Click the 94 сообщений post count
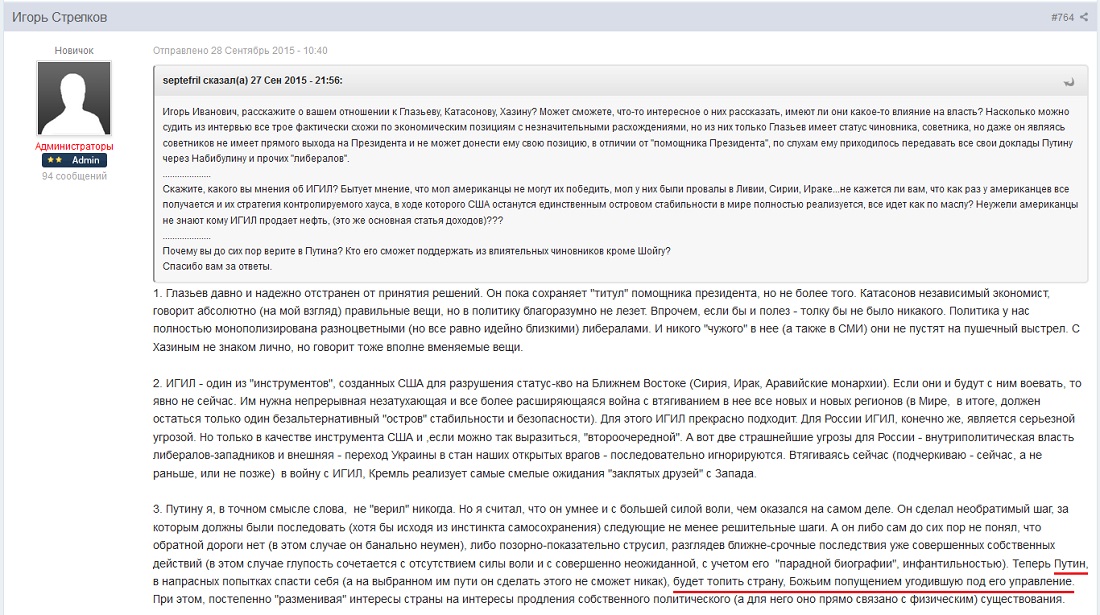The width and height of the screenshot is (1100, 615). (x=74, y=176)
